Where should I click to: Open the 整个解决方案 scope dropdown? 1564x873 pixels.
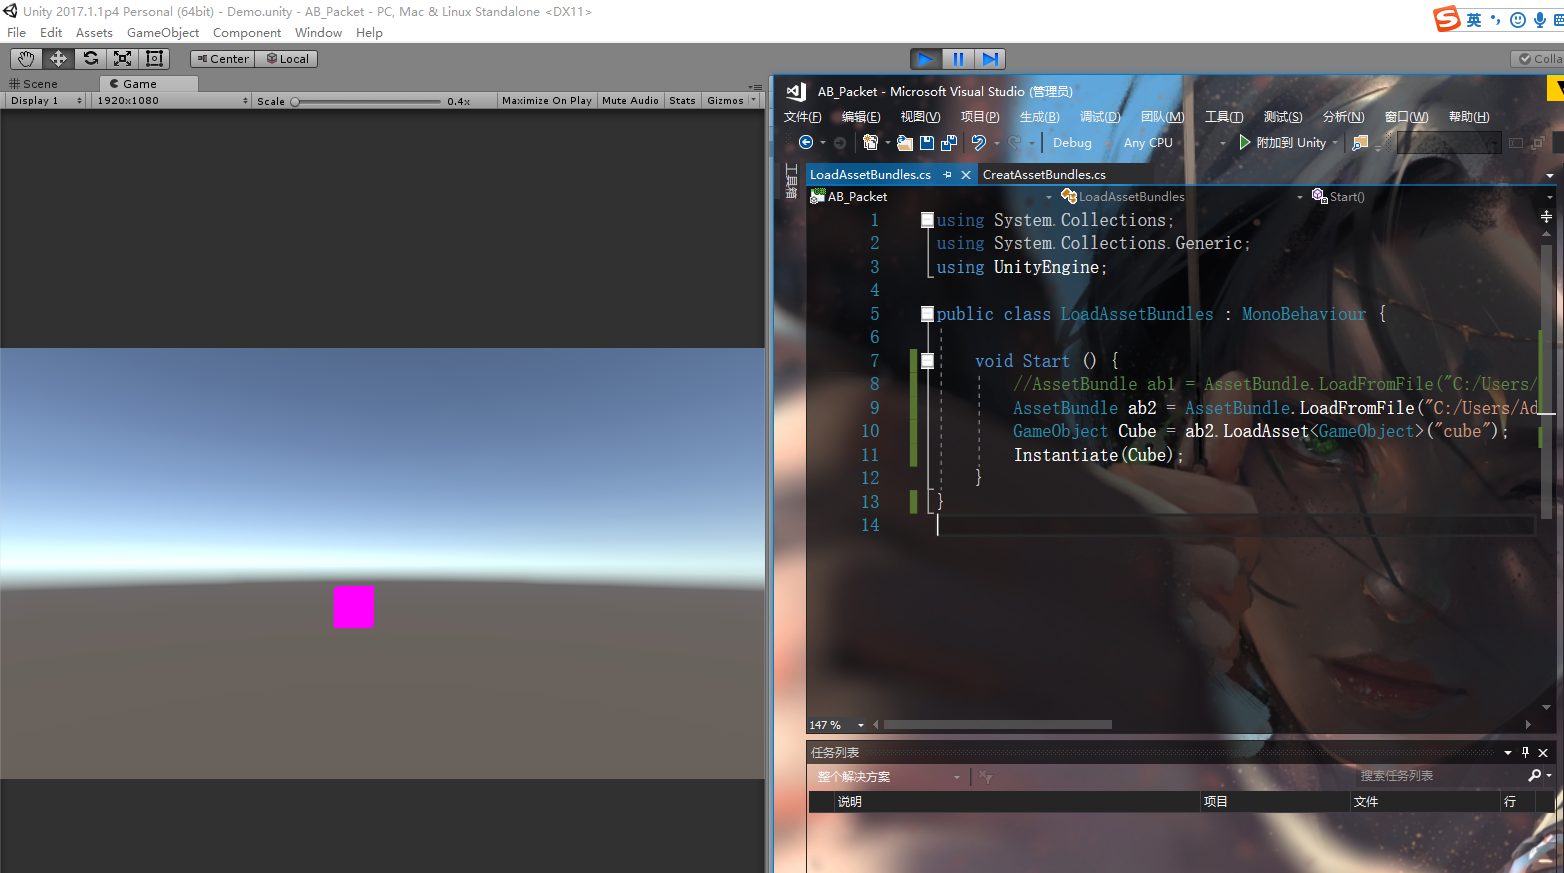(x=889, y=777)
